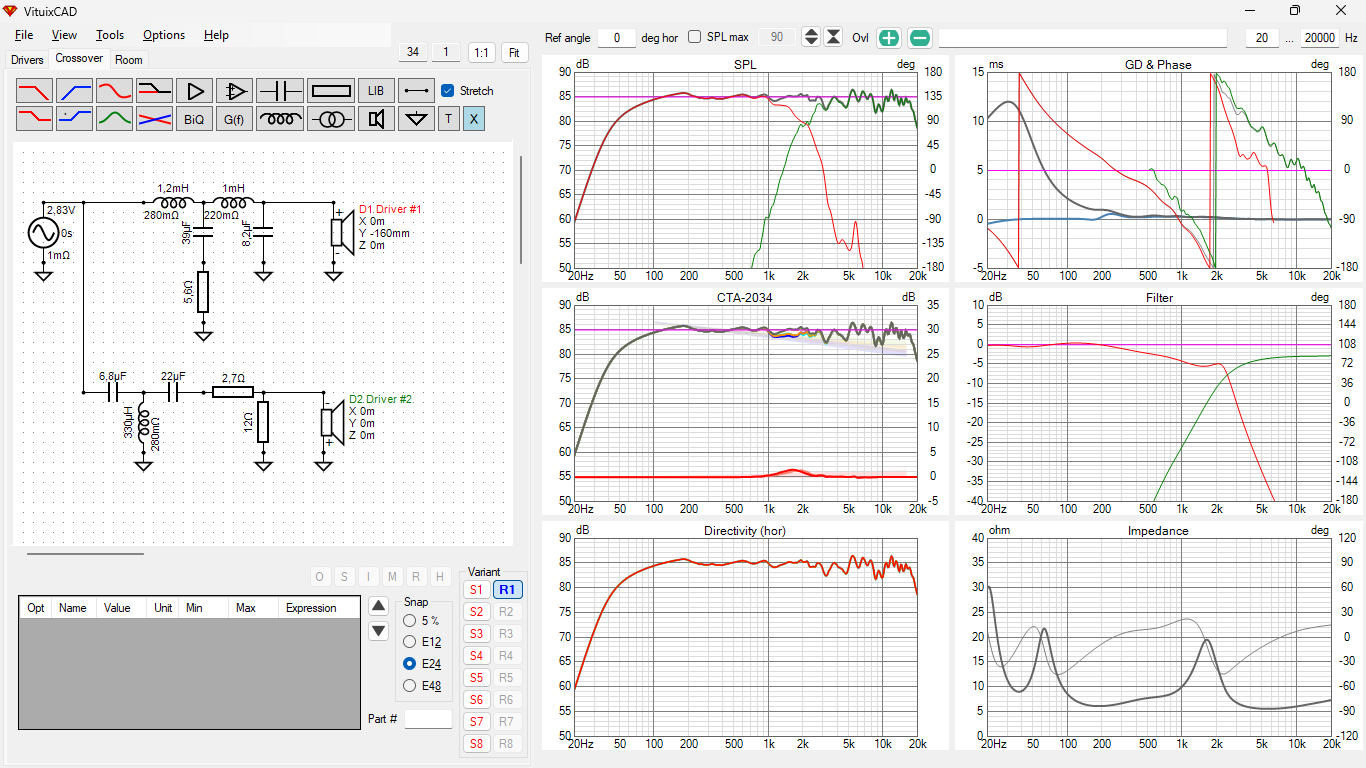Viewport: 1366px width, 768px height.
Task: Select the red S-curve filter block
Action: pyautogui.click(x=114, y=91)
